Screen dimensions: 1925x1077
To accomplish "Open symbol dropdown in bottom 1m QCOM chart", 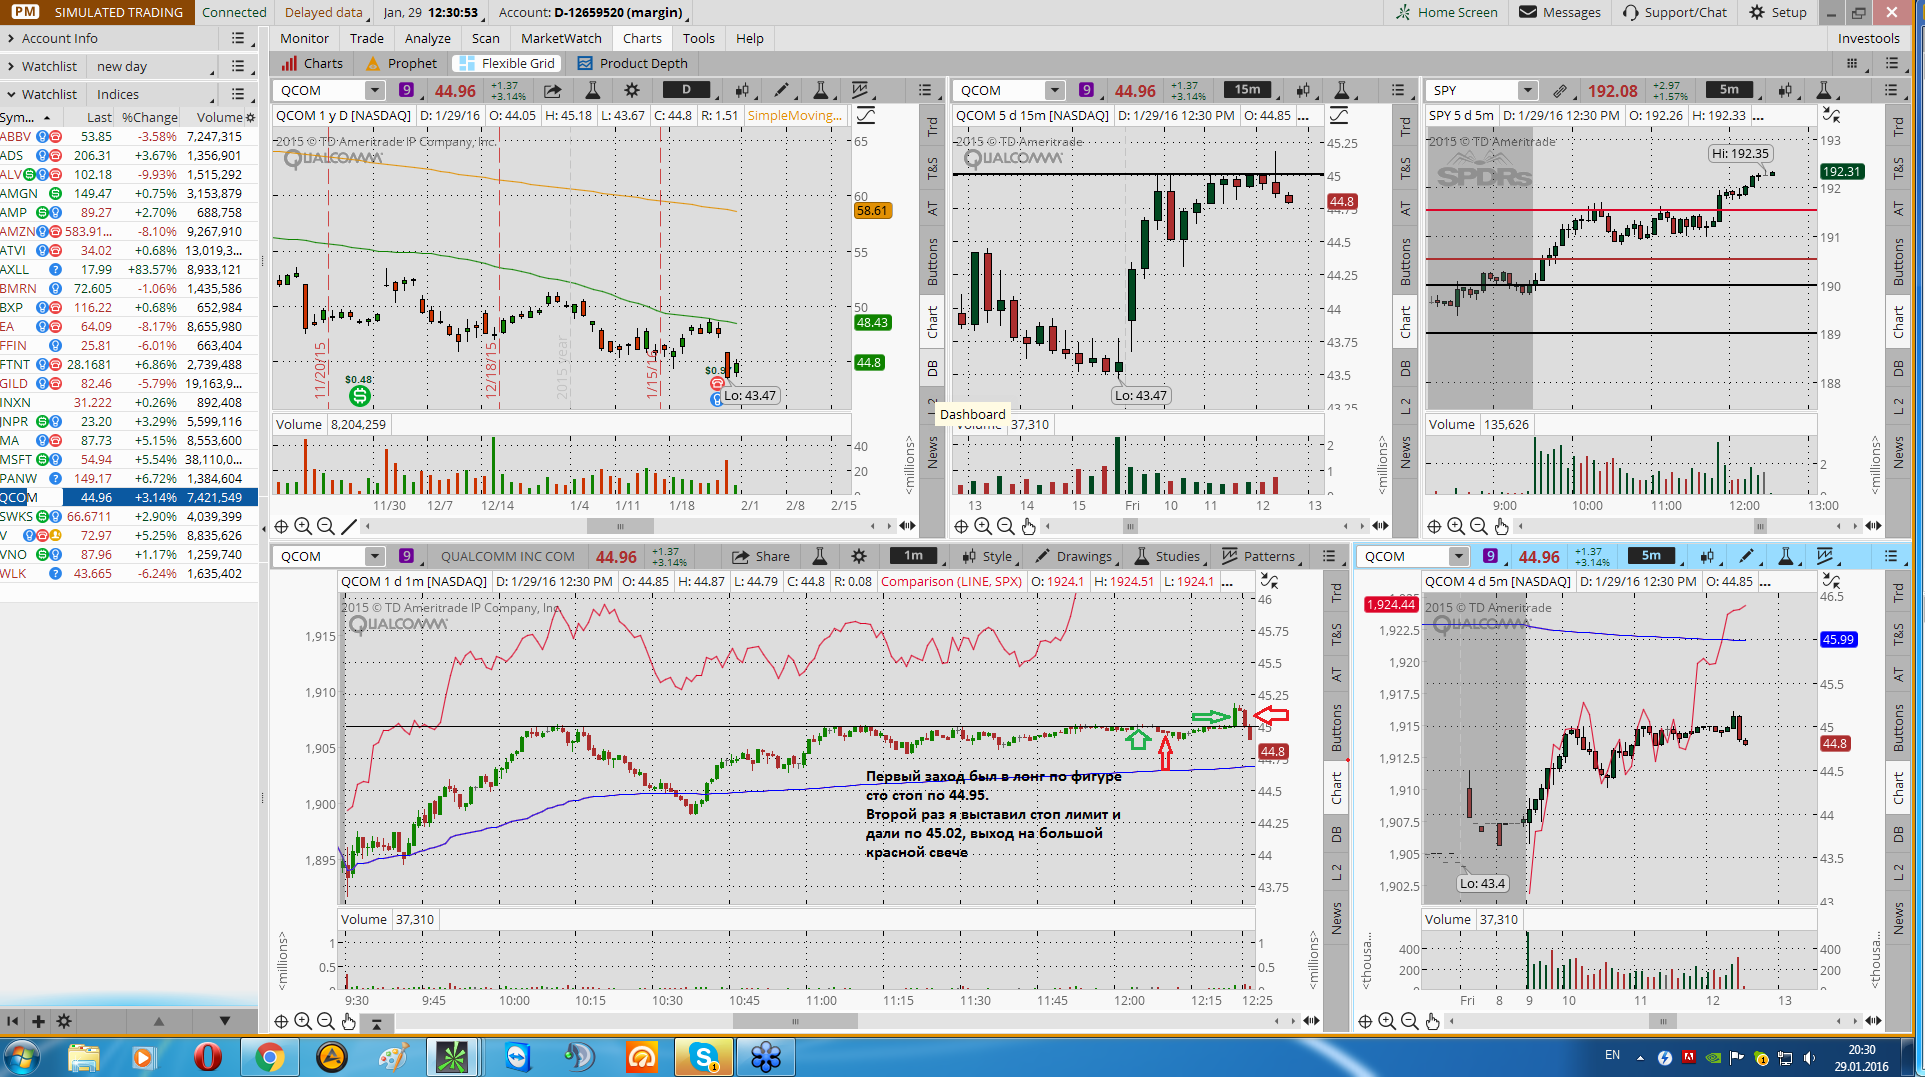I will coord(374,556).
